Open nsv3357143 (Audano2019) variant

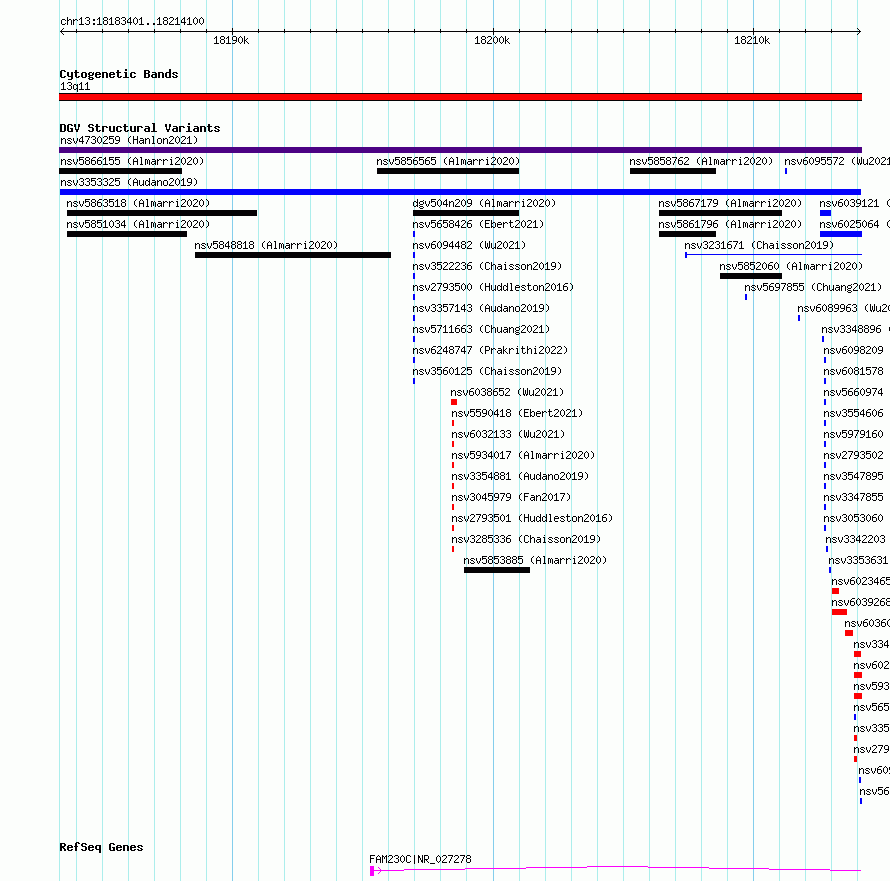481,308
